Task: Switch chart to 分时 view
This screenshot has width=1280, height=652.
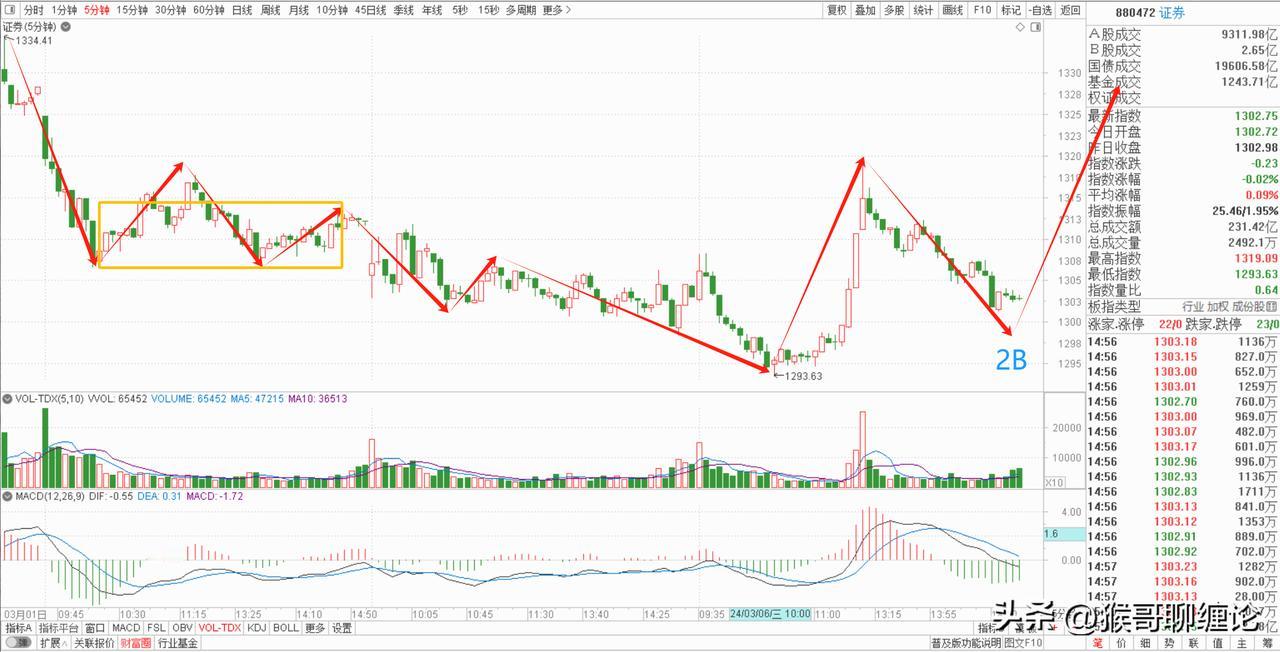Action: pyautogui.click(x=34, y=10)
